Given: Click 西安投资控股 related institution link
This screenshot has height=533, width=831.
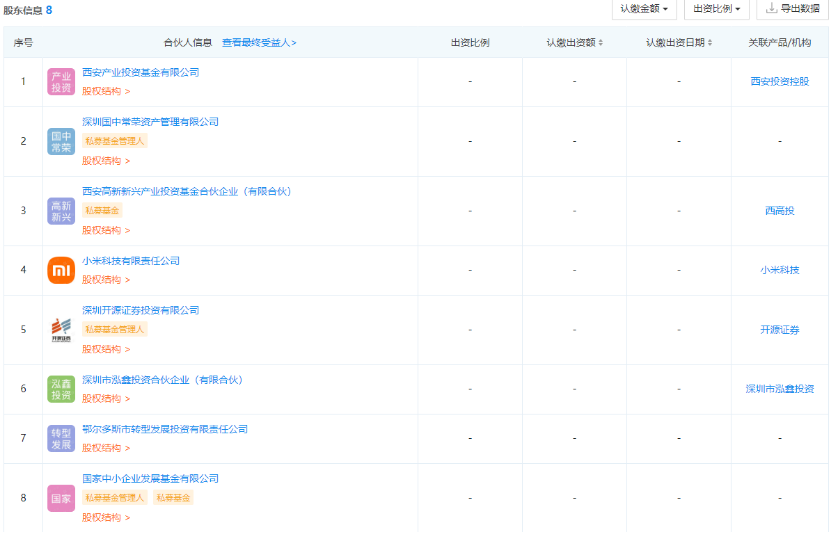Looking at the screenshot, I should [780, 82].
